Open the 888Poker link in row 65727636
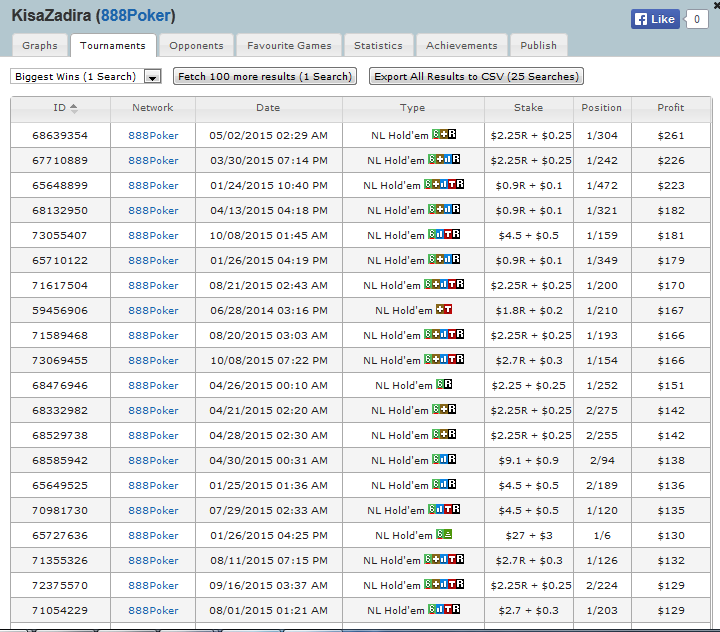This screenshot has width=720, height=632. [153, 536]
